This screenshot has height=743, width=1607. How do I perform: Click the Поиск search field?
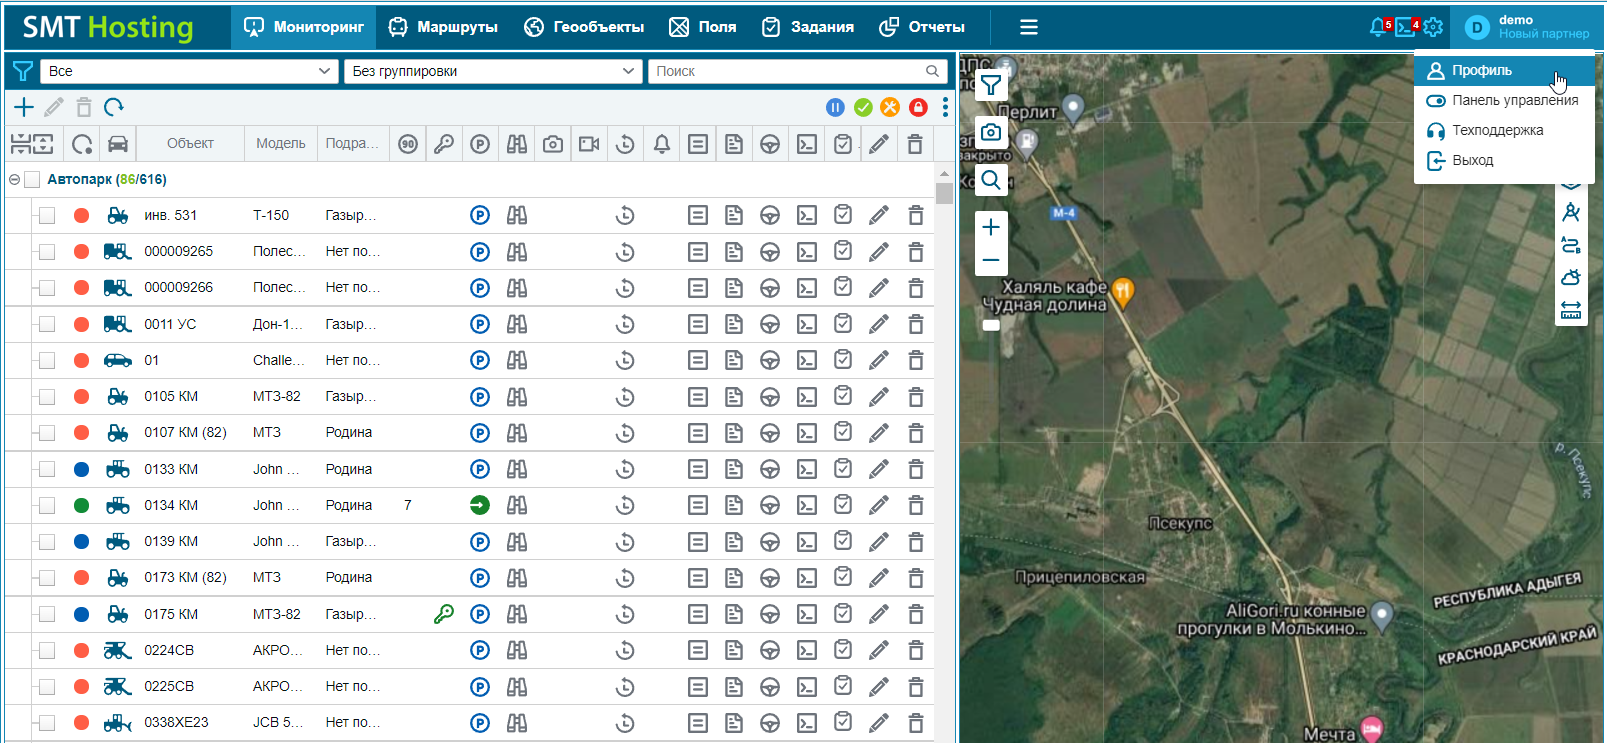click(797, 71)
